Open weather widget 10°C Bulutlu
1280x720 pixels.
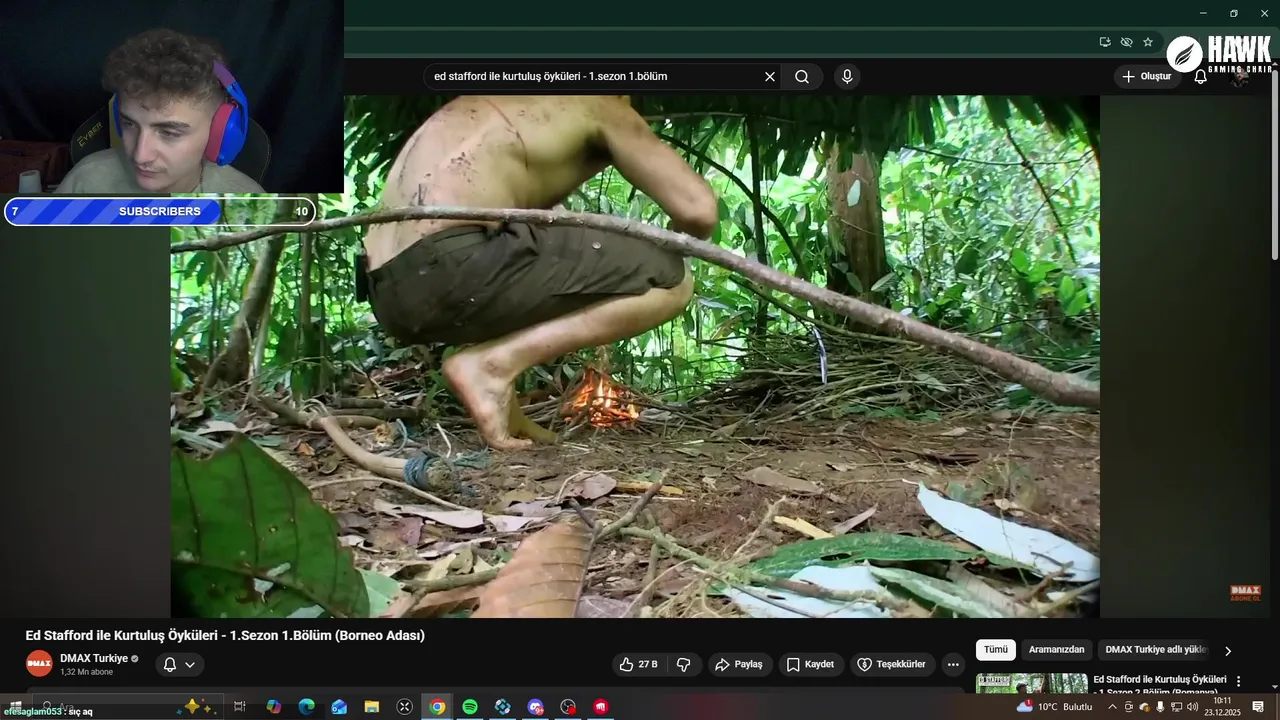pos(1055,707)
